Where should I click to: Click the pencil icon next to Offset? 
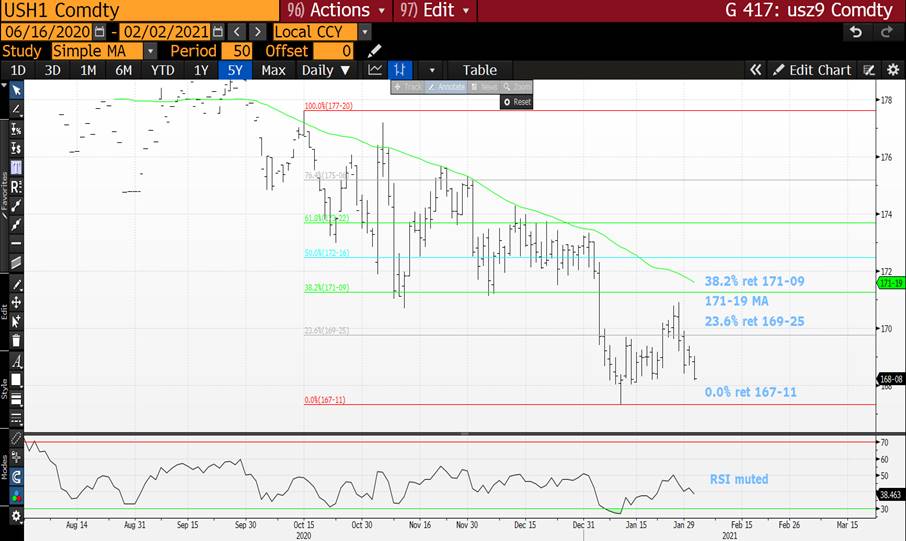pos(374,51)
